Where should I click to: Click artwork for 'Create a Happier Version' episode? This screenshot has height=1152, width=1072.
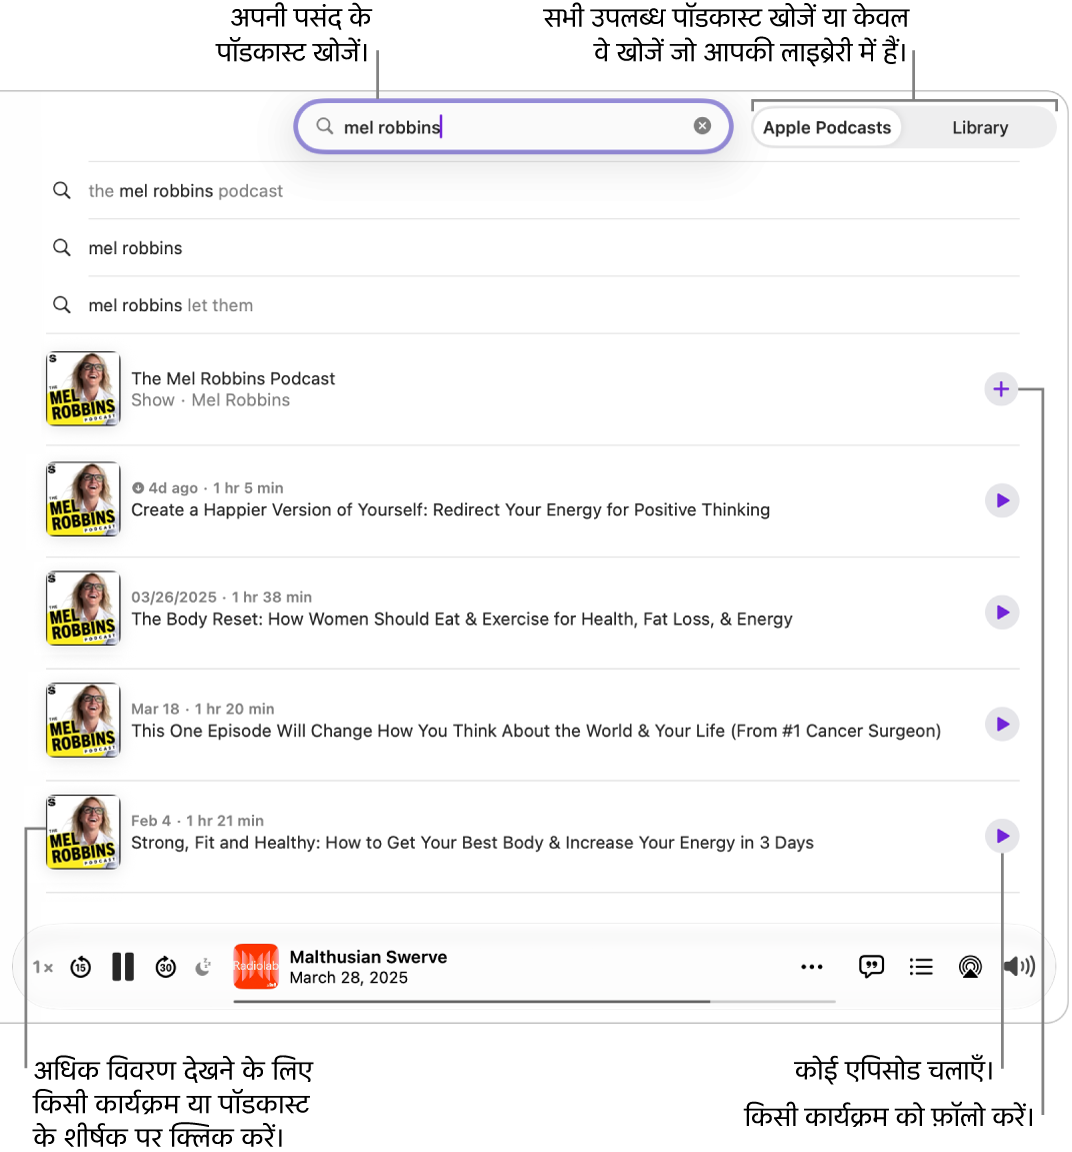(83, 499)
